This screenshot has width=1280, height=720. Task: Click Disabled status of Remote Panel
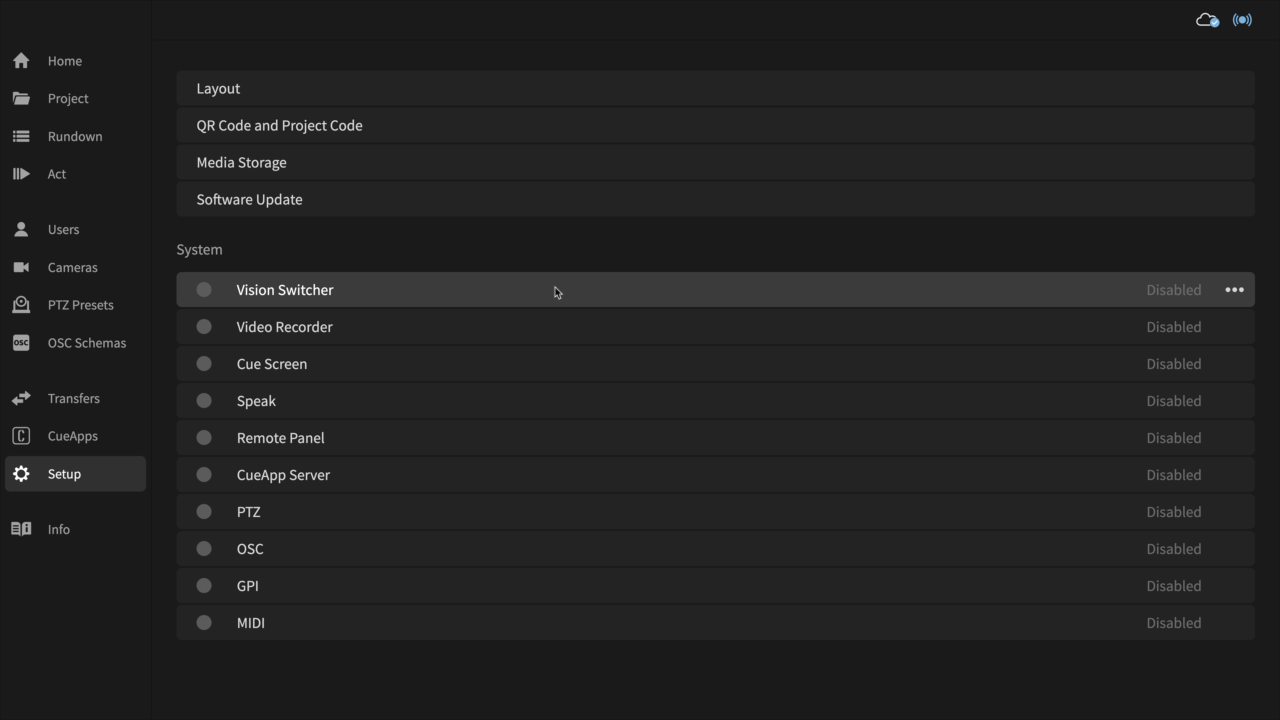(1174, 438)
